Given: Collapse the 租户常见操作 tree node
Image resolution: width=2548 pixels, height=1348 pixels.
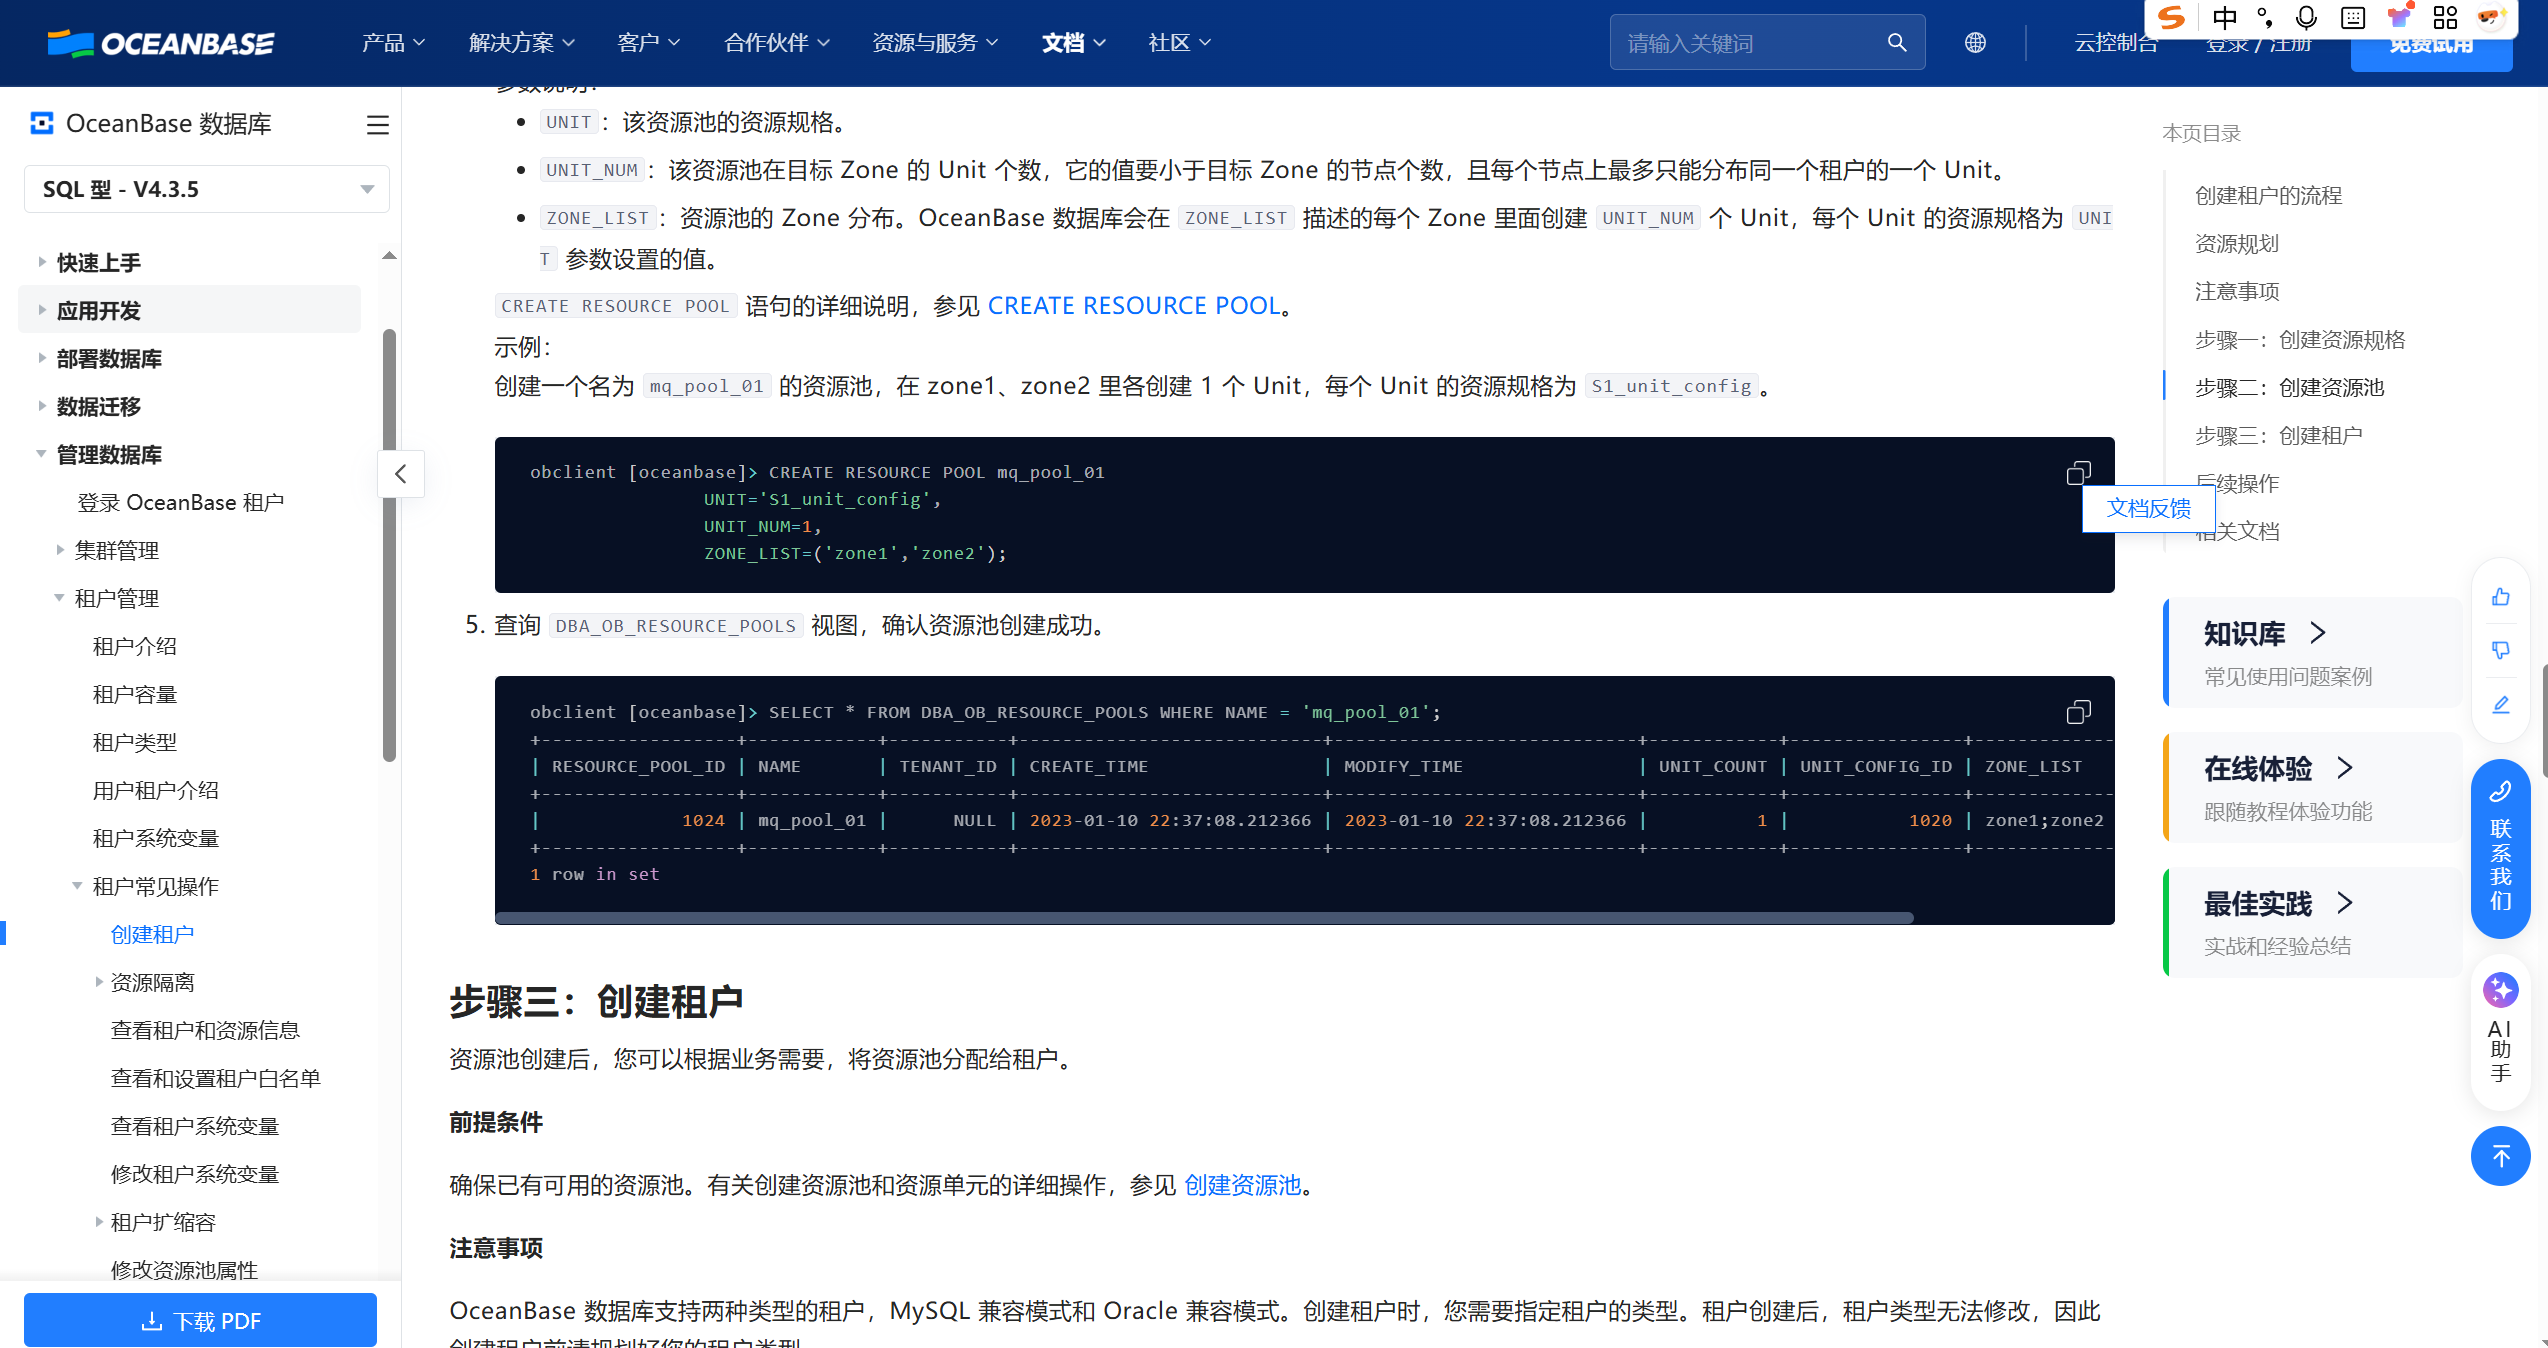Looking at the screenshot, I should (x=77, y=886).
